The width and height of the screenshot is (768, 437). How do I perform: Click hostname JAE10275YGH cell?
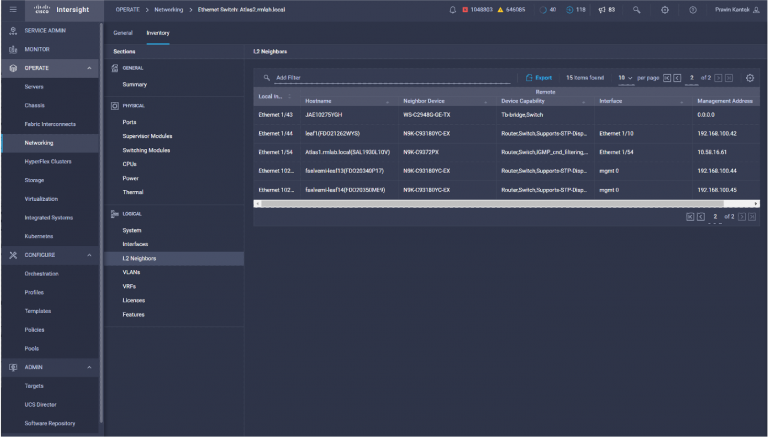pyautogui.click(x=323, y=115)
